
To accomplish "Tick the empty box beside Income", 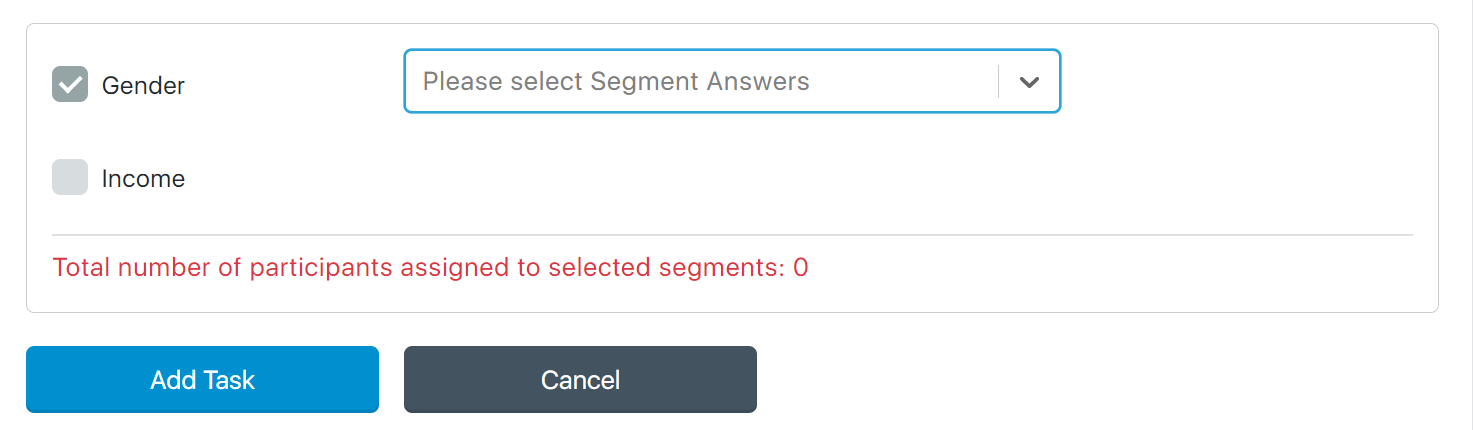I will [70, 178].
